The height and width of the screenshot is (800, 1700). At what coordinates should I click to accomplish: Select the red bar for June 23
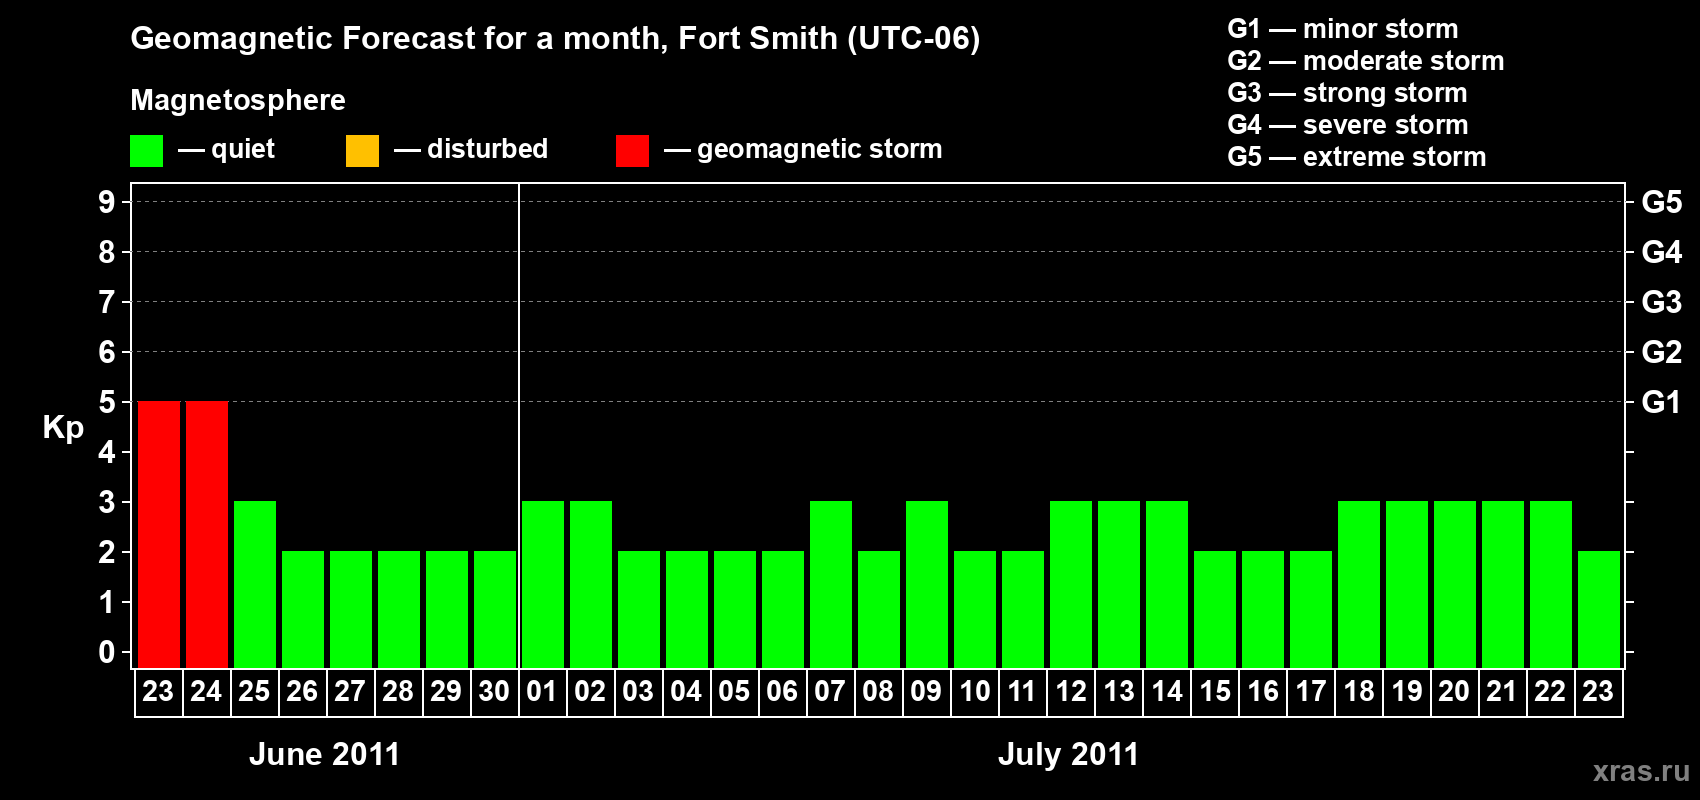159,534
